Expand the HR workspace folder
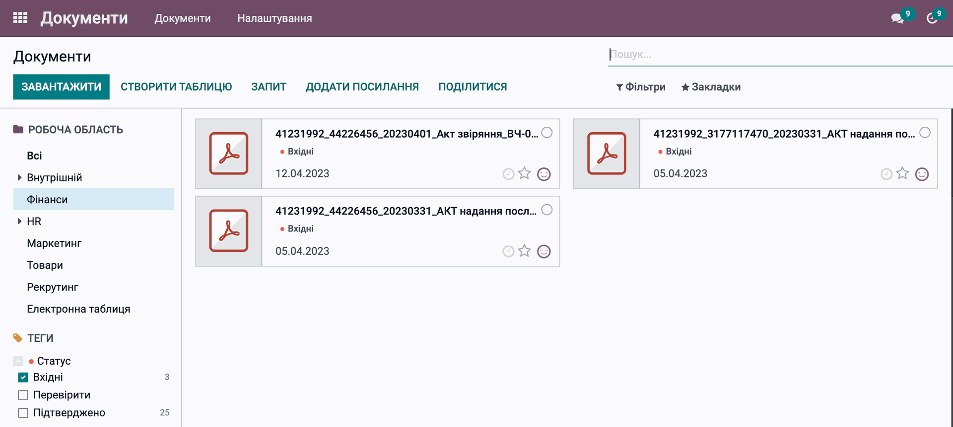 pyautogui.click(x=19, y=221)
